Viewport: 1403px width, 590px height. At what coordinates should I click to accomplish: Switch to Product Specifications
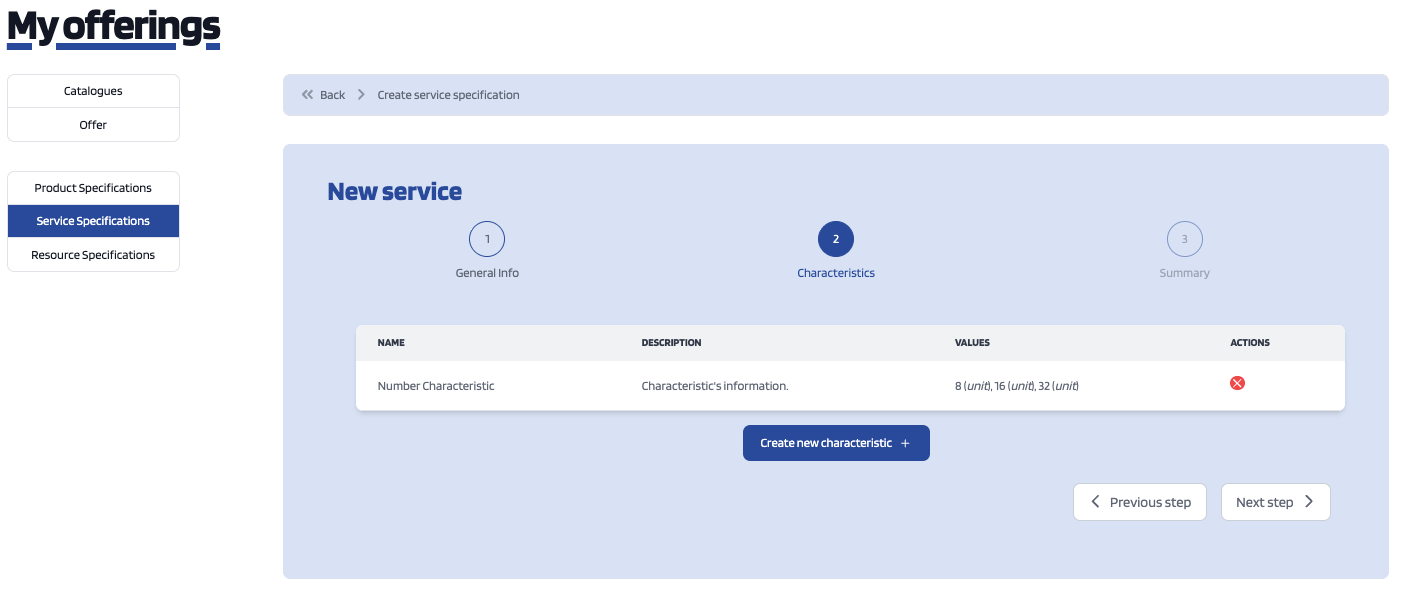[x=93, y=188]
